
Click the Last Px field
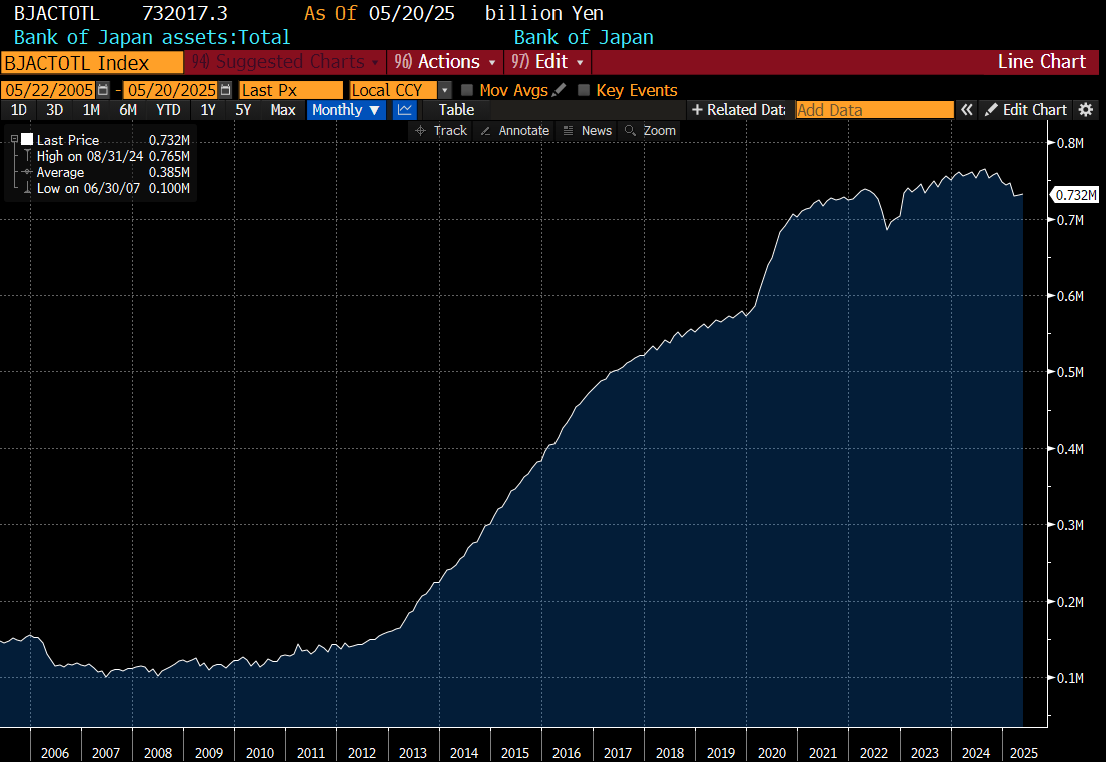(x=291, y=90)
